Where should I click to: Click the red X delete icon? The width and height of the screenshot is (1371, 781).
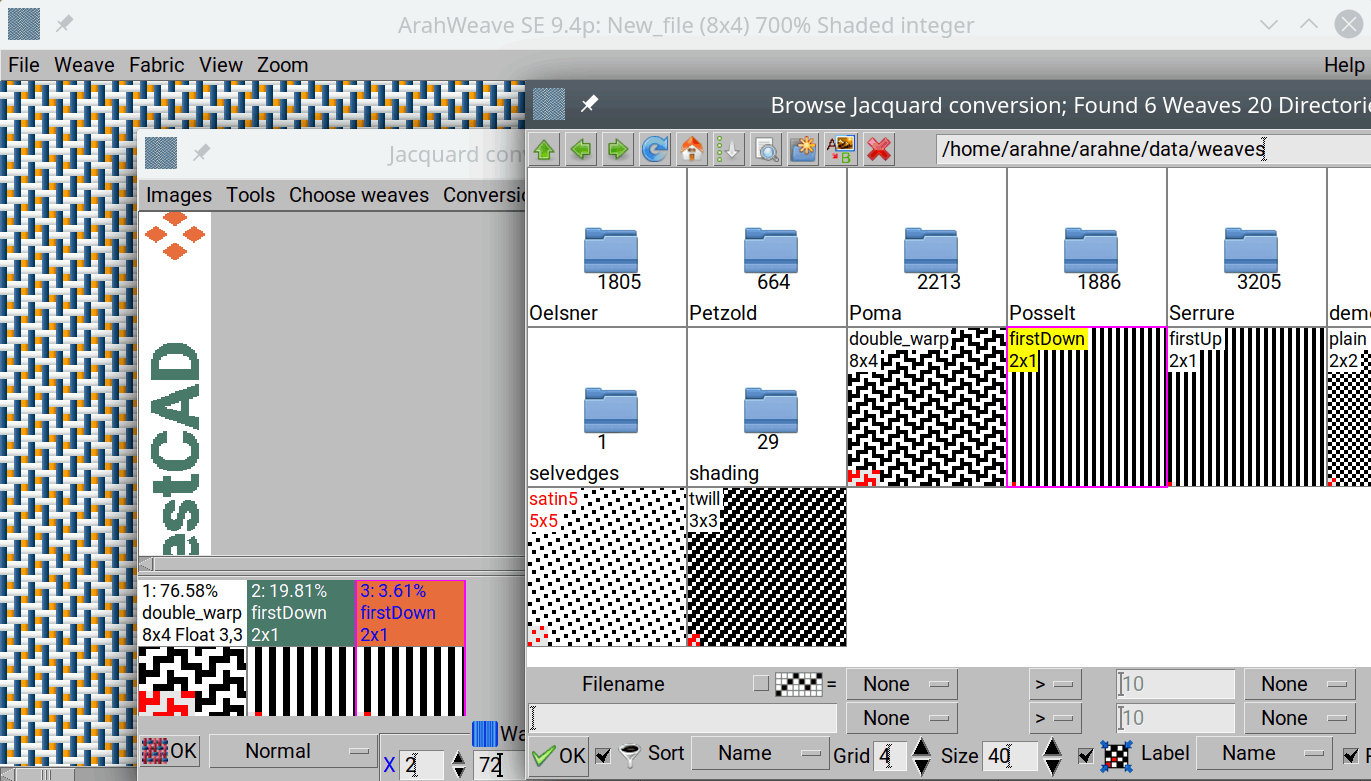pyautogui.click(x=878, y=150)
